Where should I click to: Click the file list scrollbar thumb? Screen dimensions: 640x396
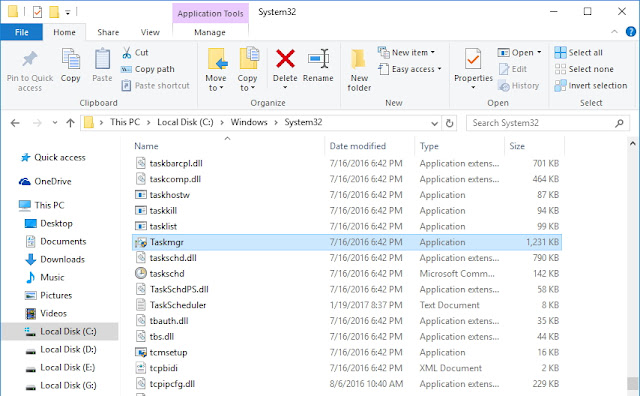click(x=632, y=383)
